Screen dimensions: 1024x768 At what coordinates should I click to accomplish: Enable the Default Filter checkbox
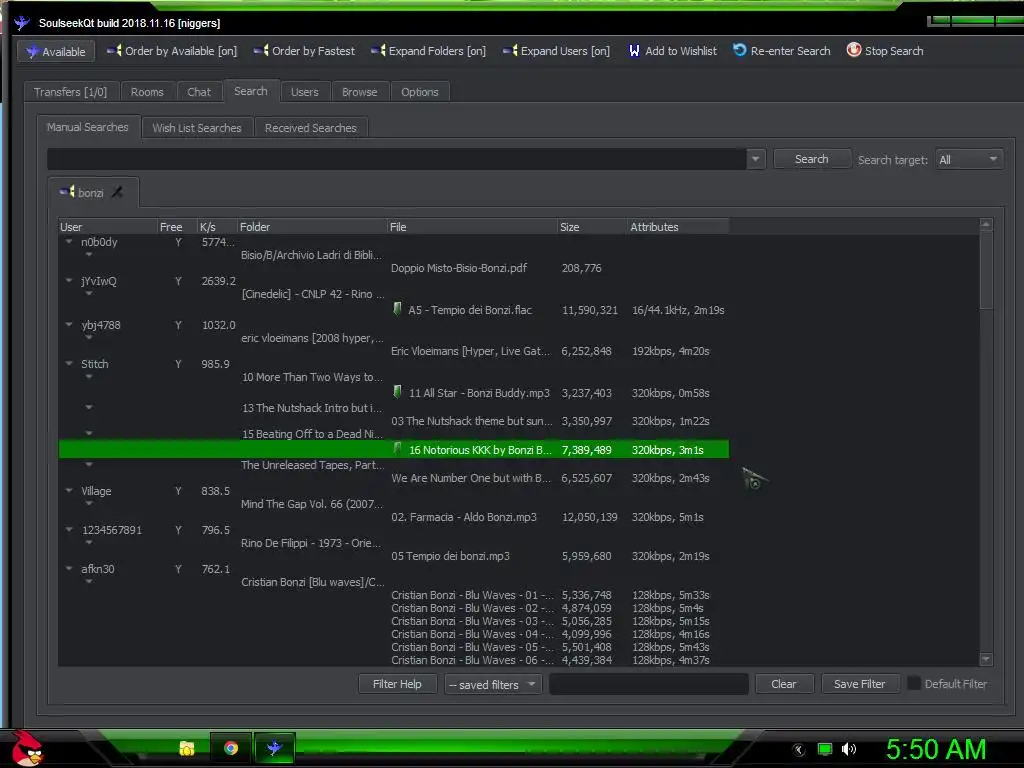[914, 683]
